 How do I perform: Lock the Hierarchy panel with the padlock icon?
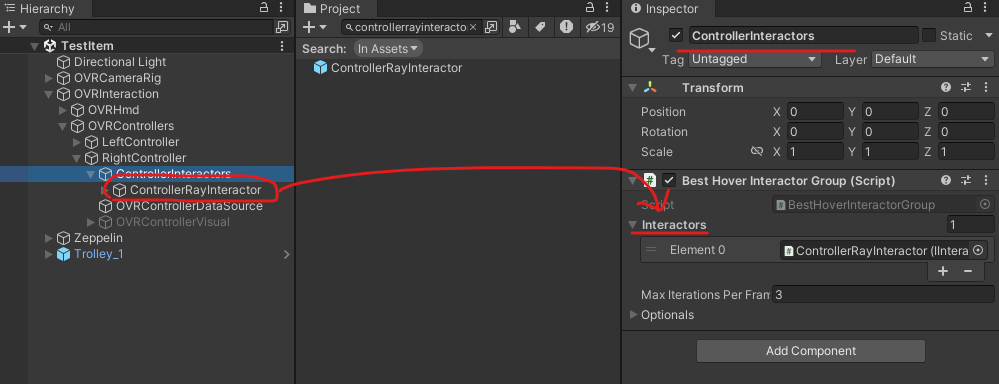(264, 8)
